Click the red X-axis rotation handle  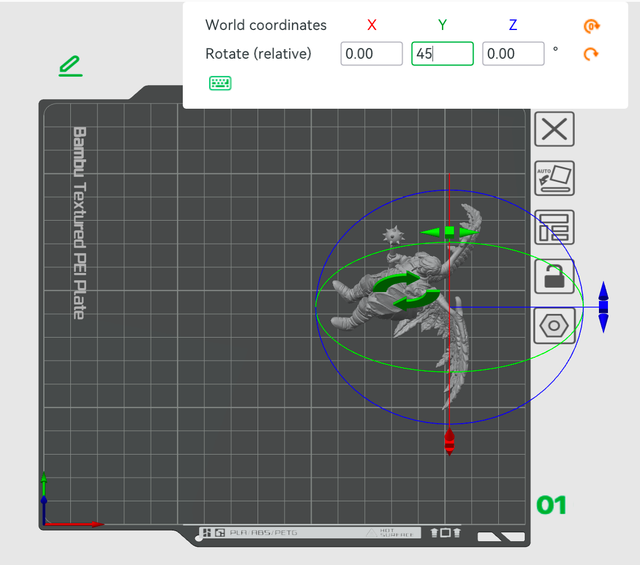pos(449,441)
